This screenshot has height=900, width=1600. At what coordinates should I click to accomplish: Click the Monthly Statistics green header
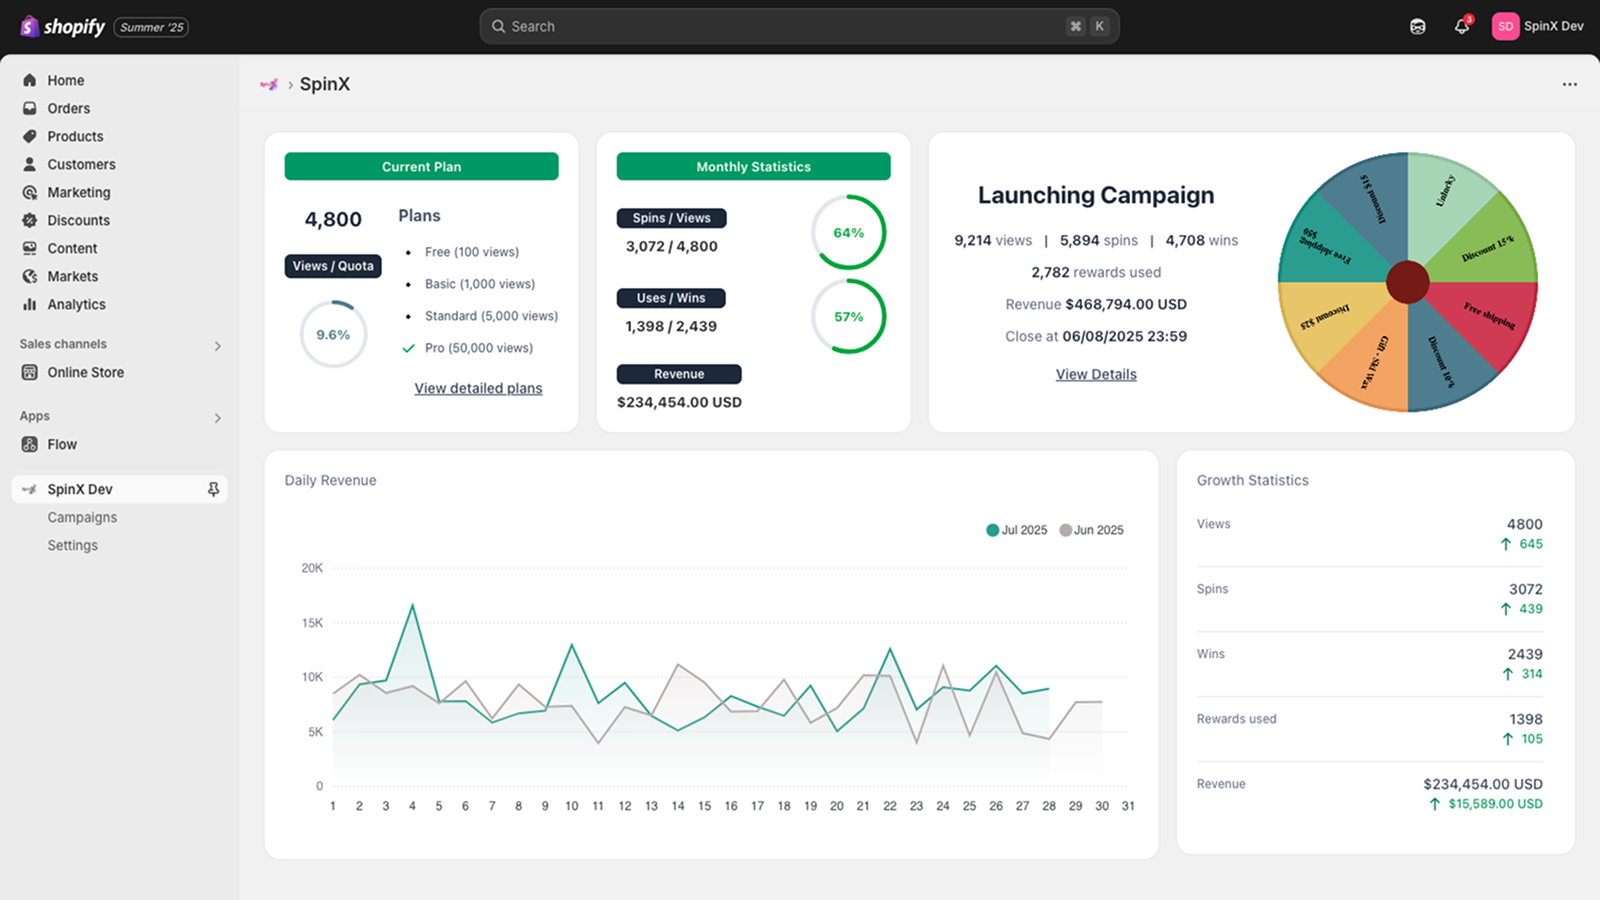(x=753, y=167)
